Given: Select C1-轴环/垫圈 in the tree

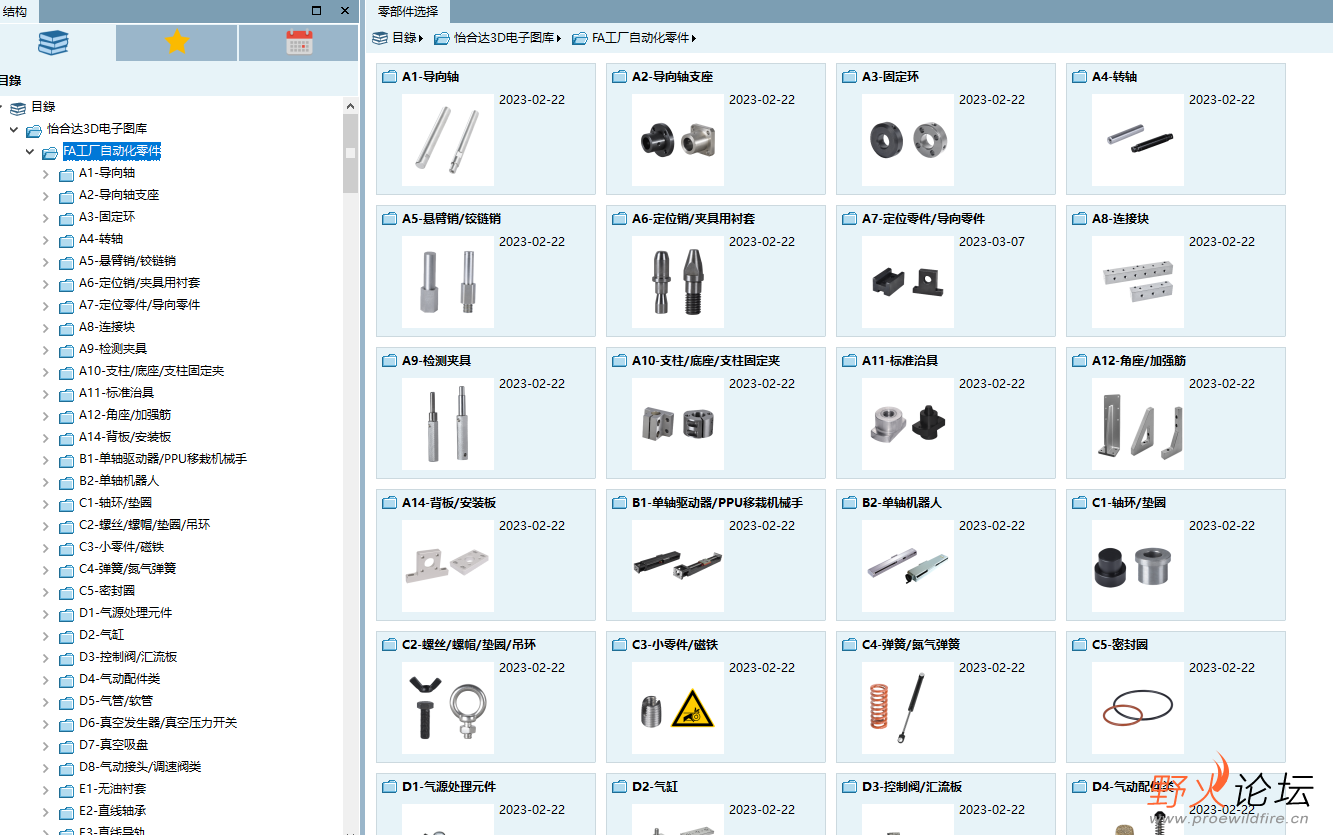Looking at the screenshot, I should [116, 503].
